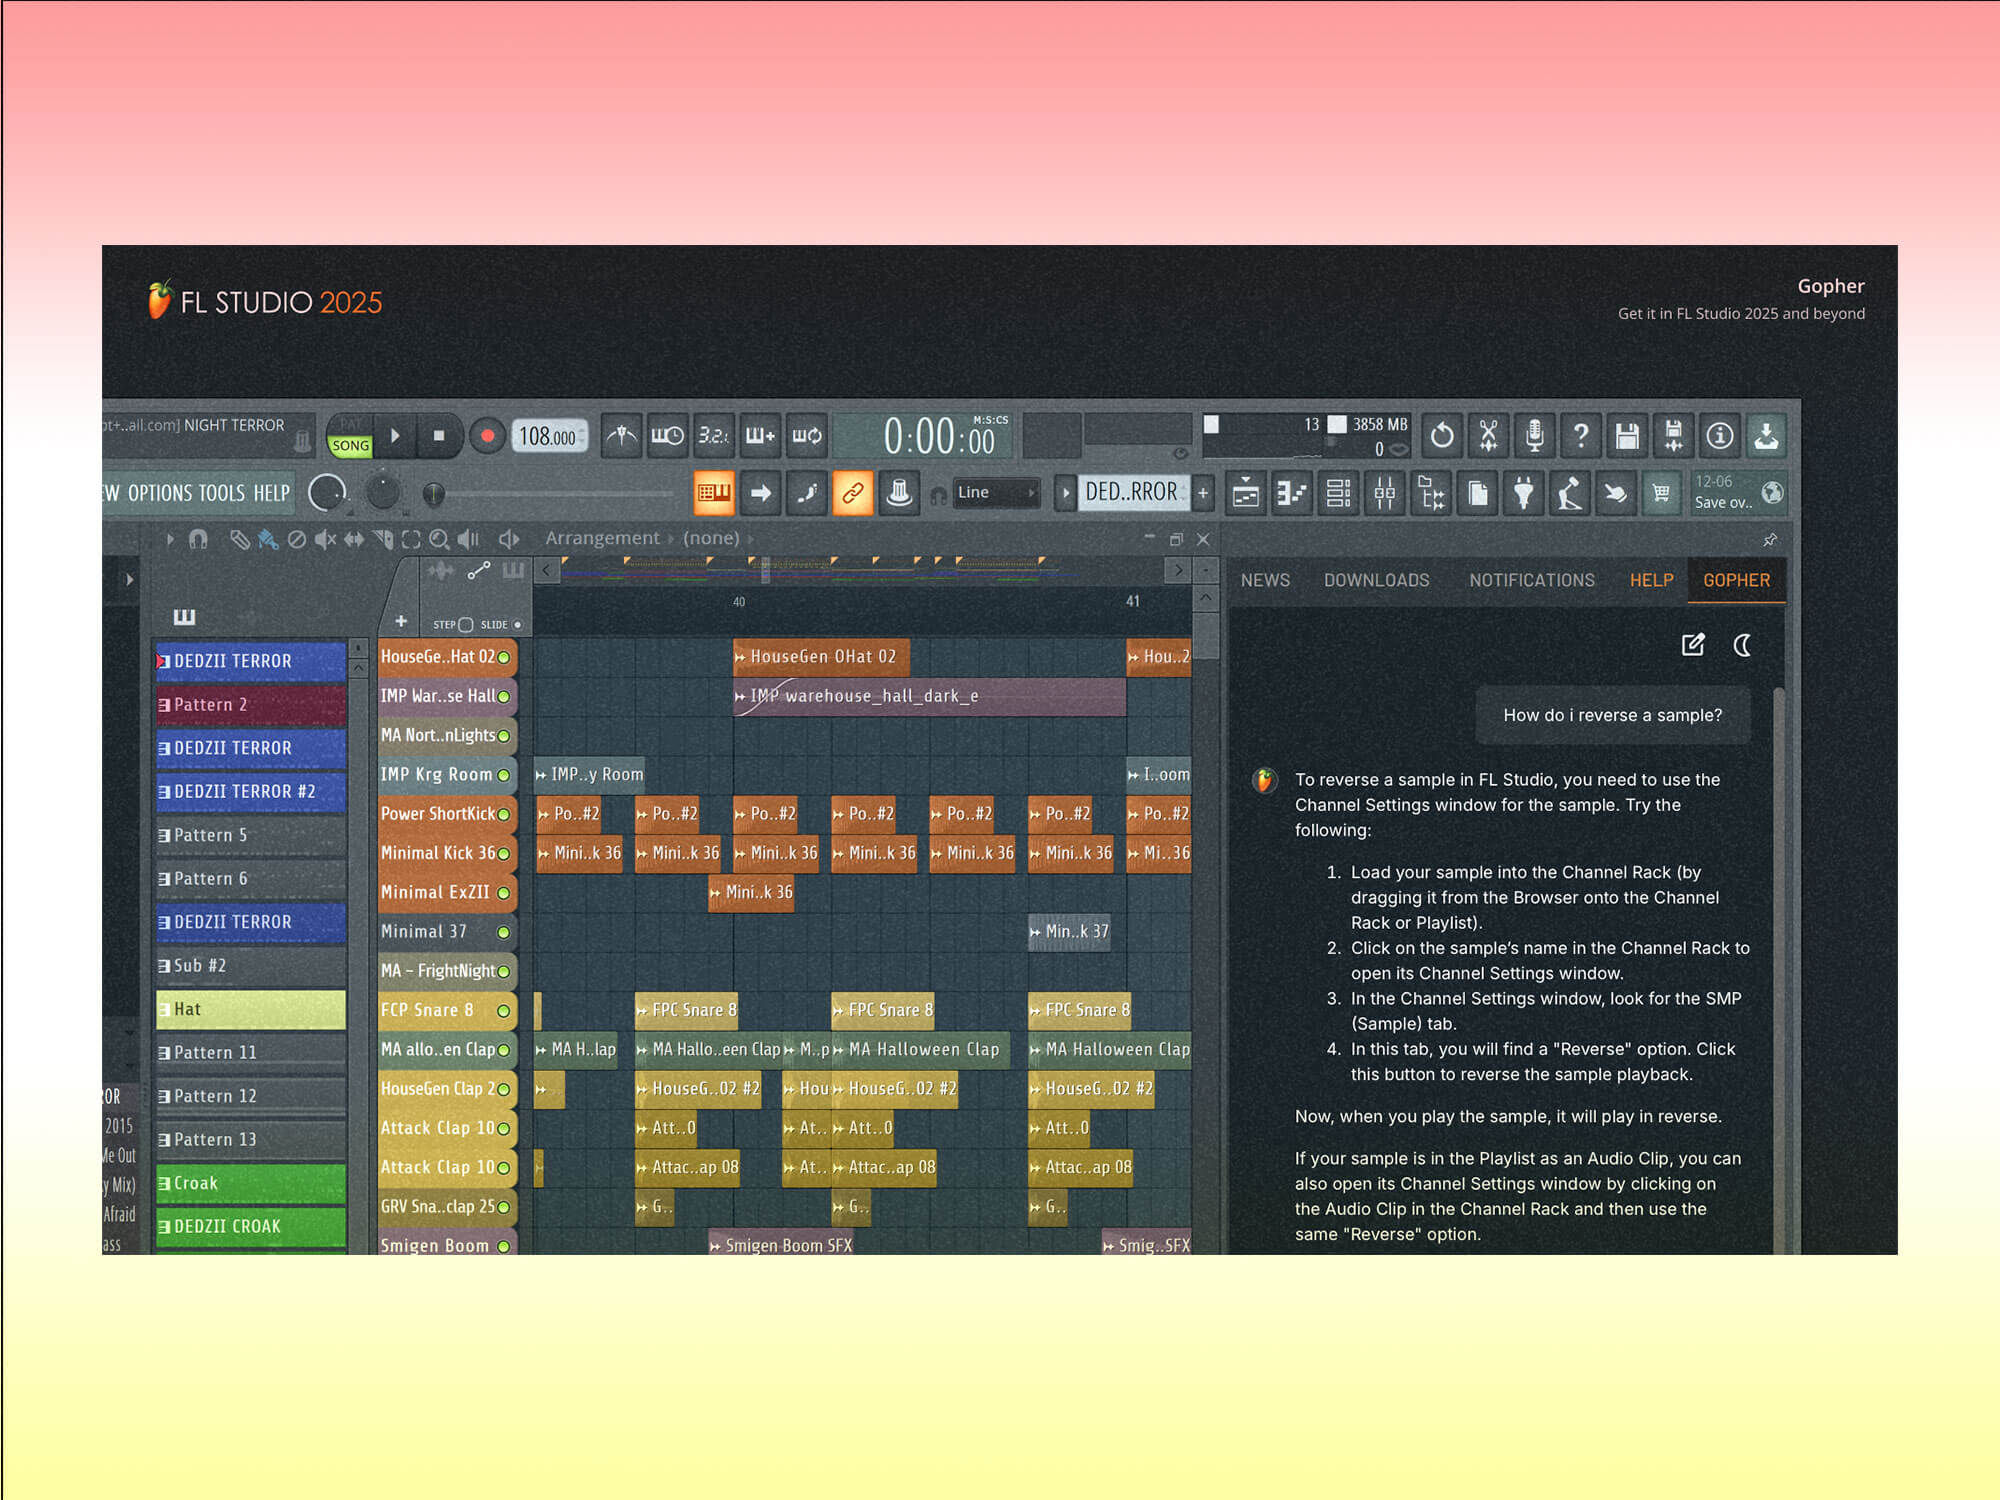Screen dimensions: 2000x1500
Task: Mute the HouseGe..Hat 02 track
Action: click(504, 657)
